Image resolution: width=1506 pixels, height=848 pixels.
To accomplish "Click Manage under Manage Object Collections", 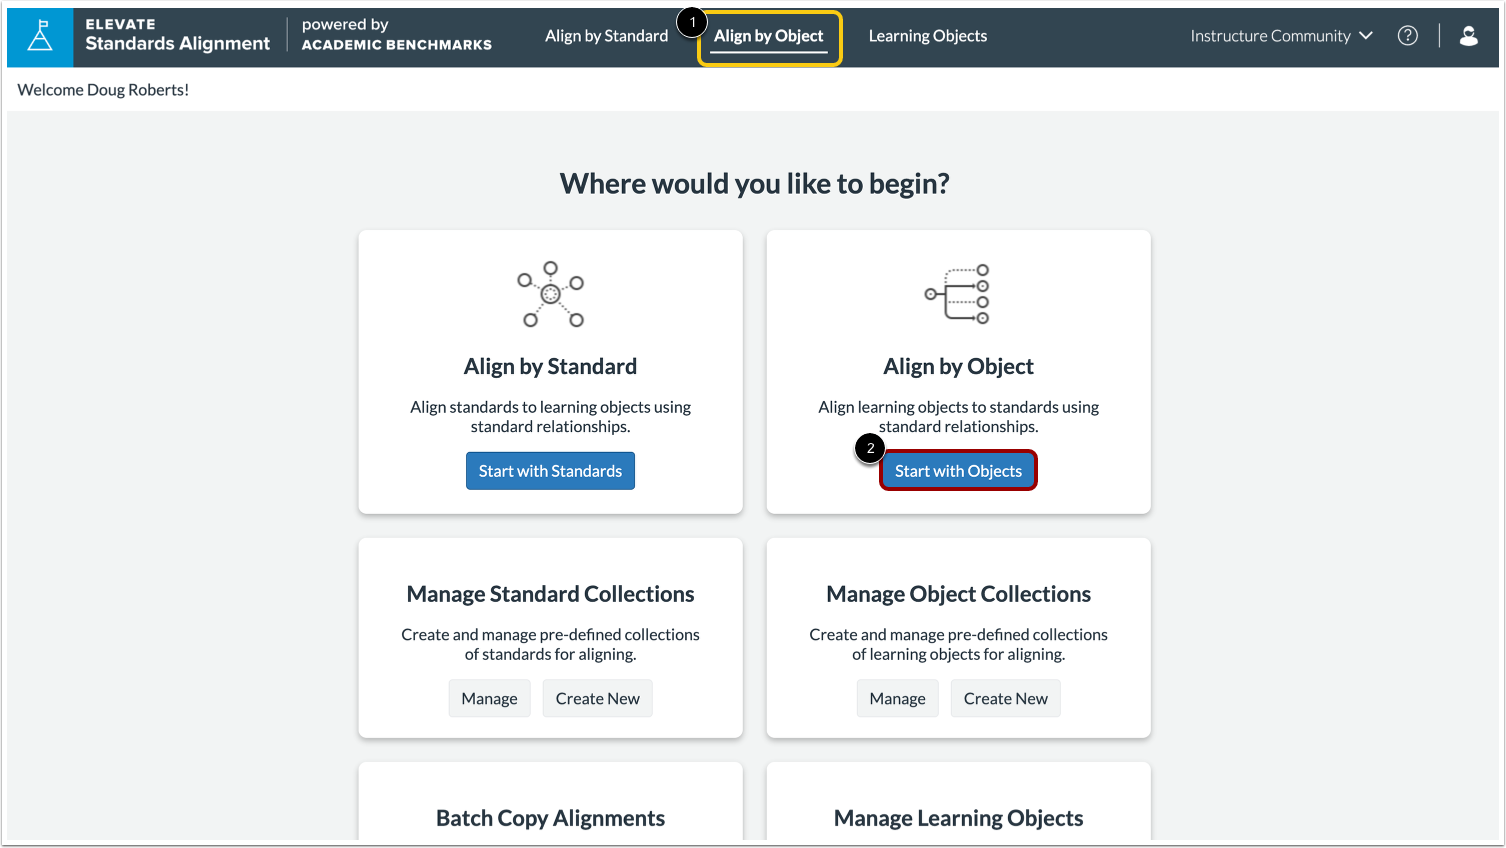I will coord(897,699).
